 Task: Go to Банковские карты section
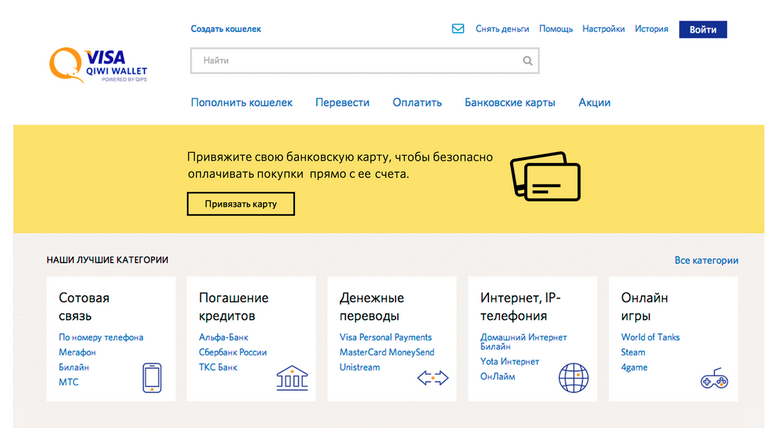510,103
